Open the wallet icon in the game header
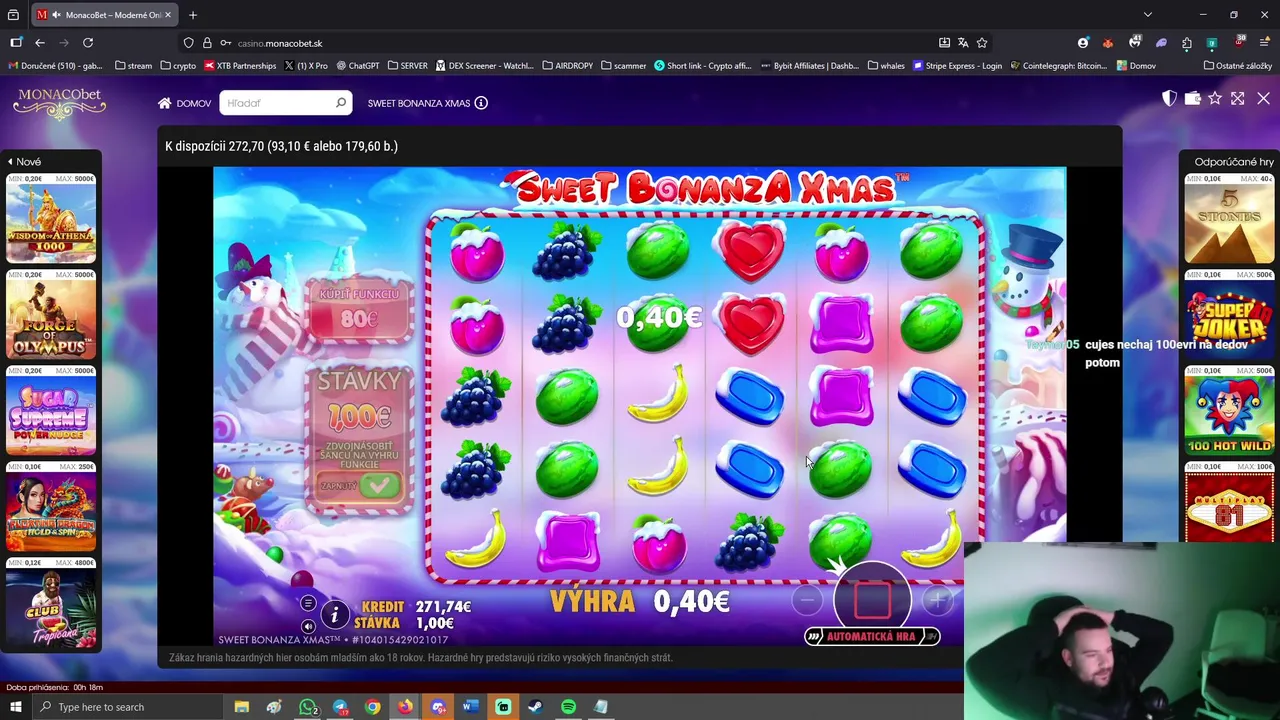 pos(1192,98)
